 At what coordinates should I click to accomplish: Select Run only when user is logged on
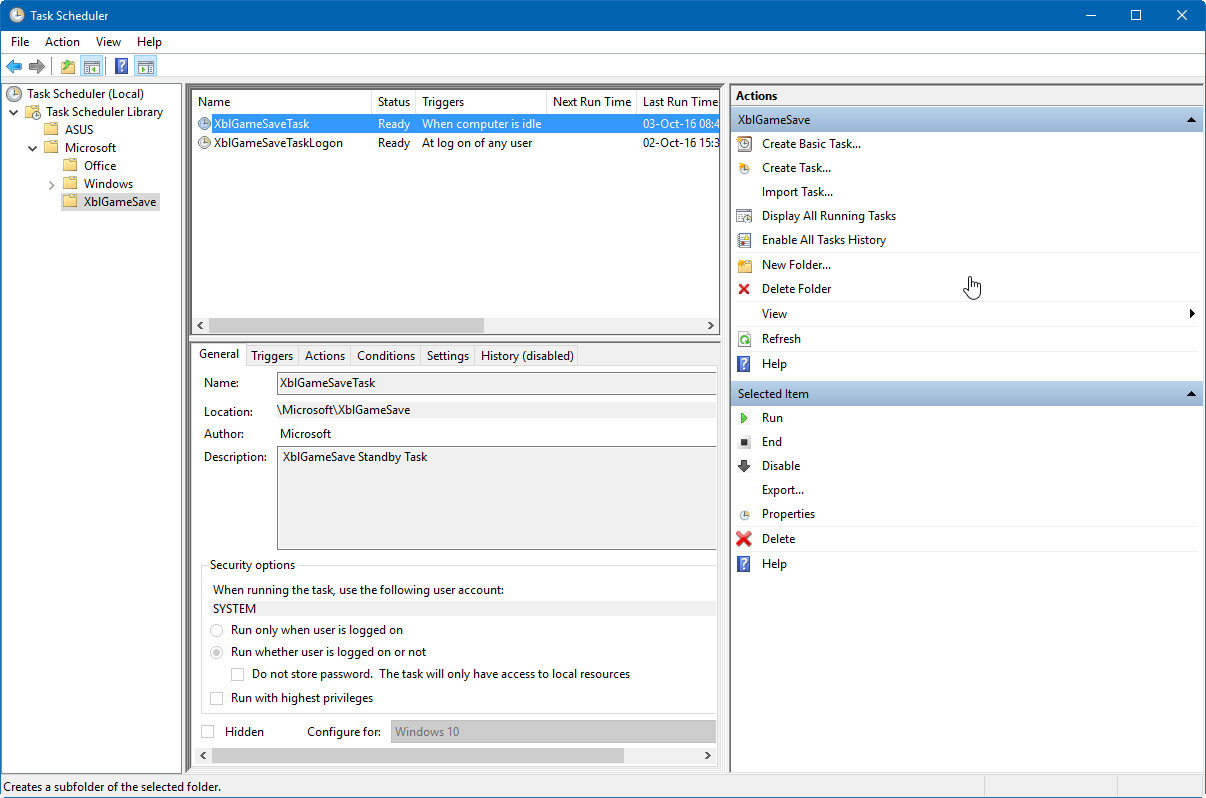click(x=217, y=630)
